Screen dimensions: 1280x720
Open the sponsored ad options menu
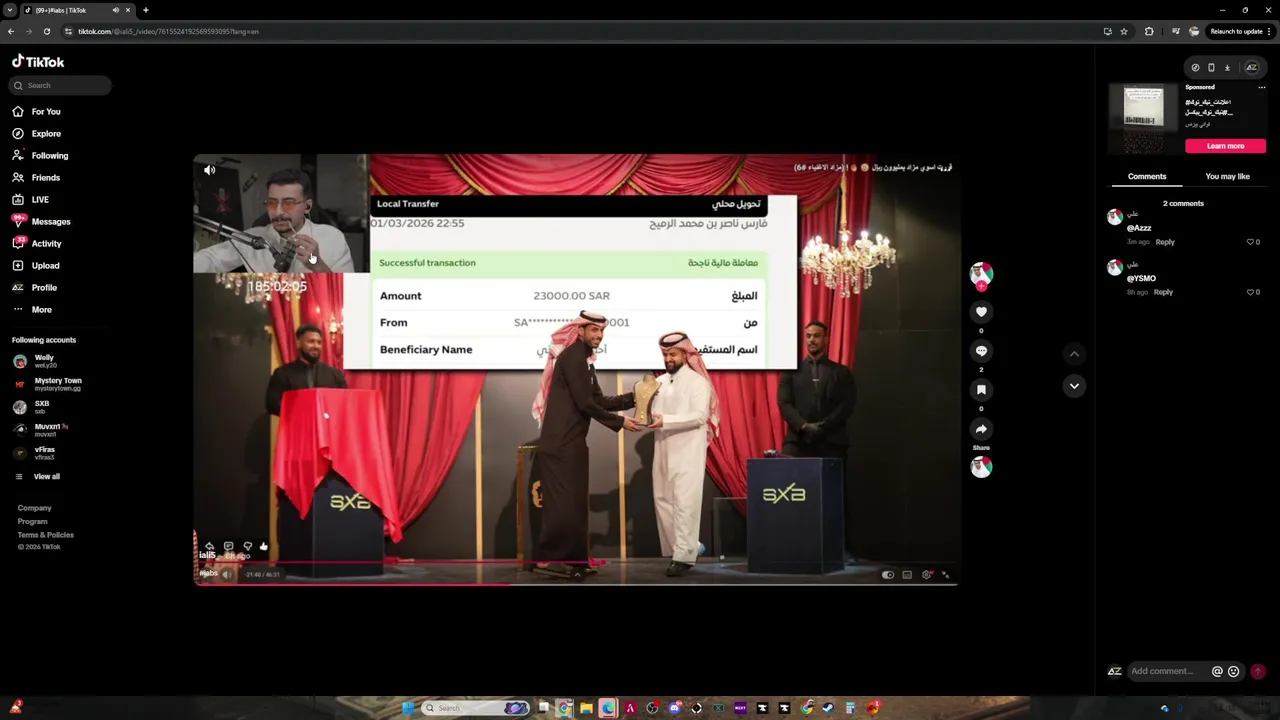point(1261,88)
